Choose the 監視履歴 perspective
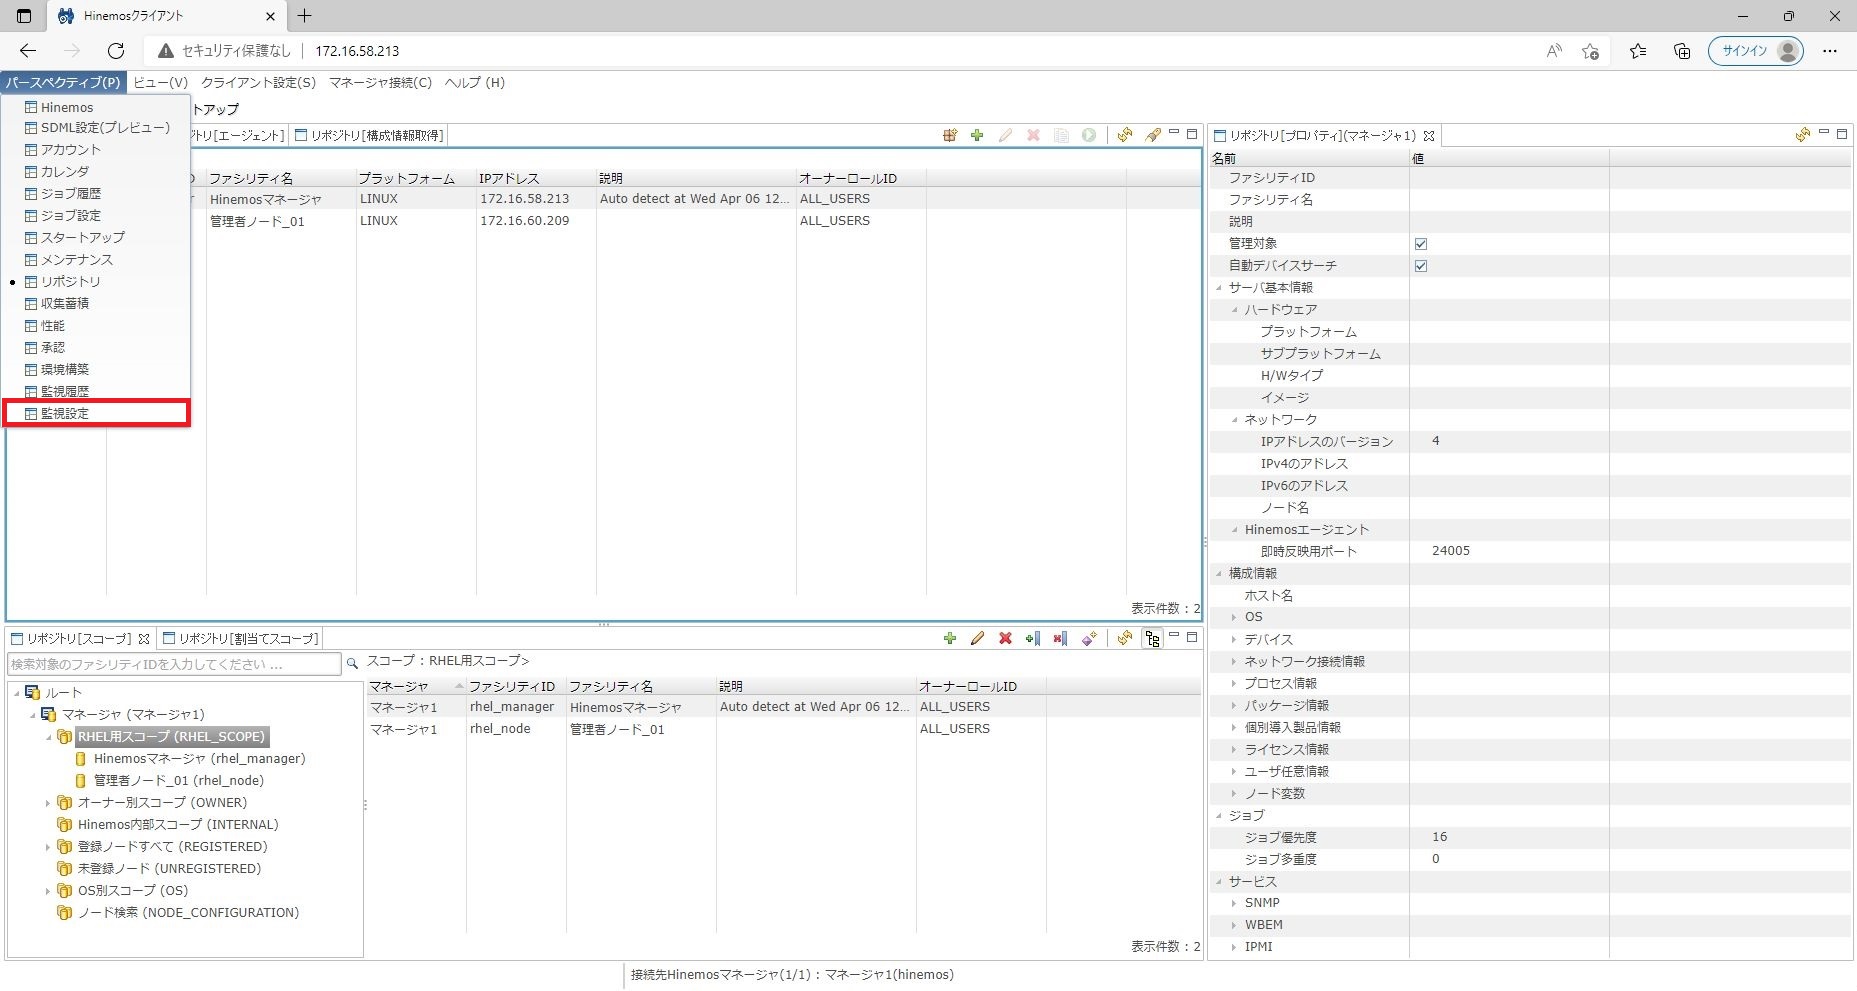 click(x=97, y=391)
